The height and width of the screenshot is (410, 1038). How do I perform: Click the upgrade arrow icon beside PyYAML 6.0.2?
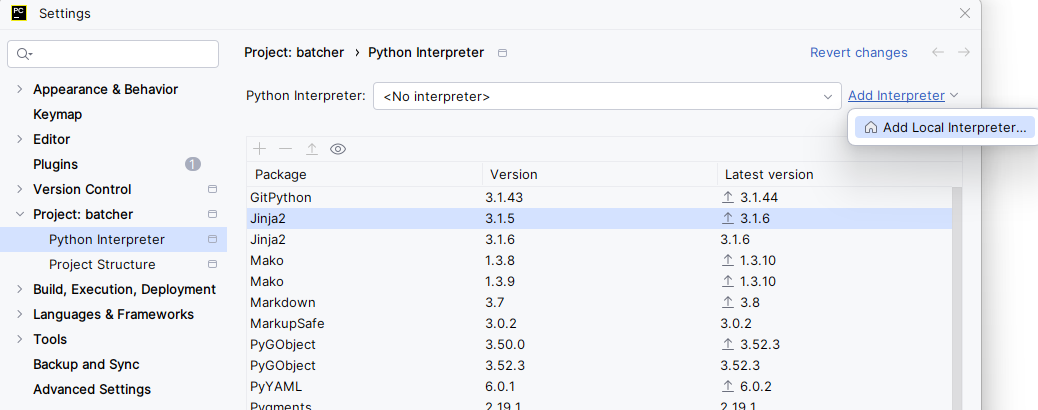tap(728, 387)
